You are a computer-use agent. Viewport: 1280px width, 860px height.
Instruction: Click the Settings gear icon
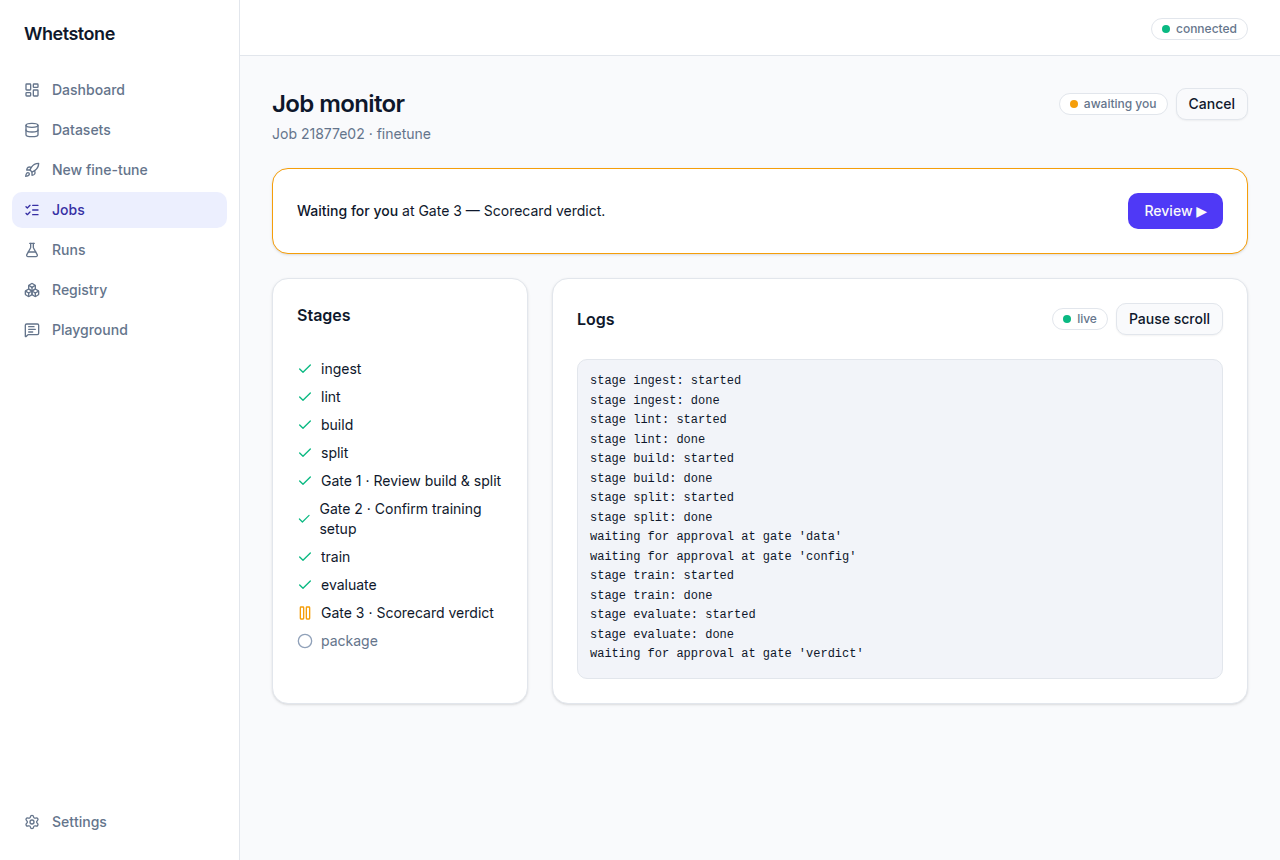(x=32, y=822)
